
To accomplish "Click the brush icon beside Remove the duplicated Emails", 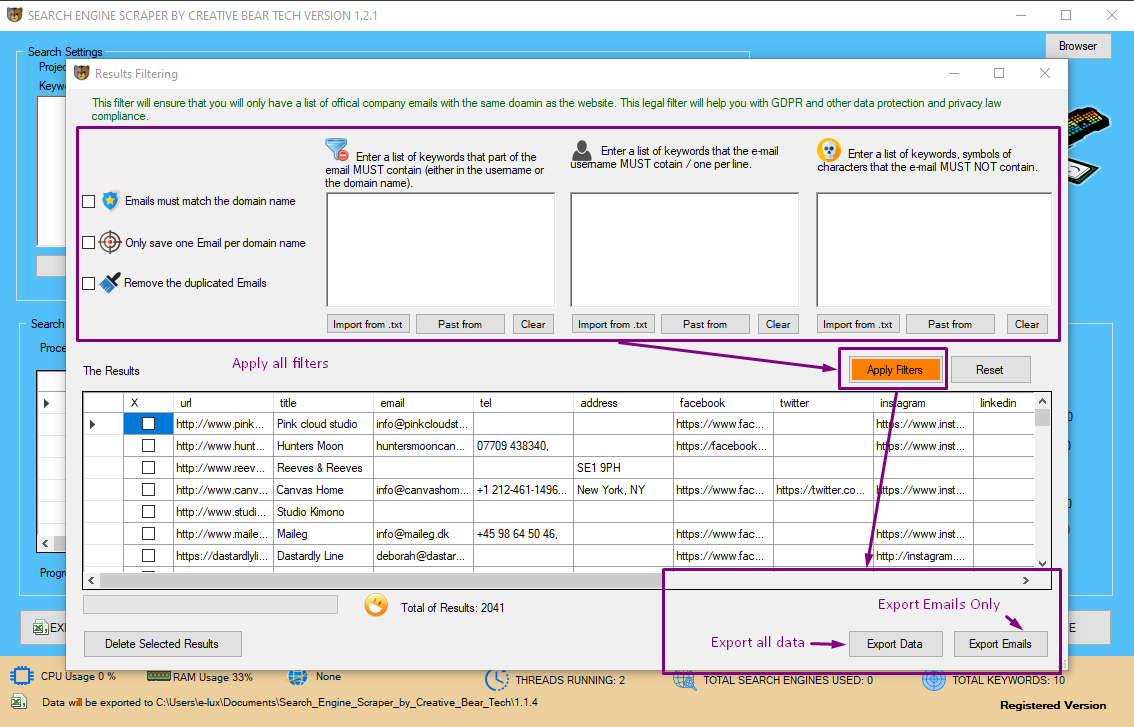I will coord(110,282).
